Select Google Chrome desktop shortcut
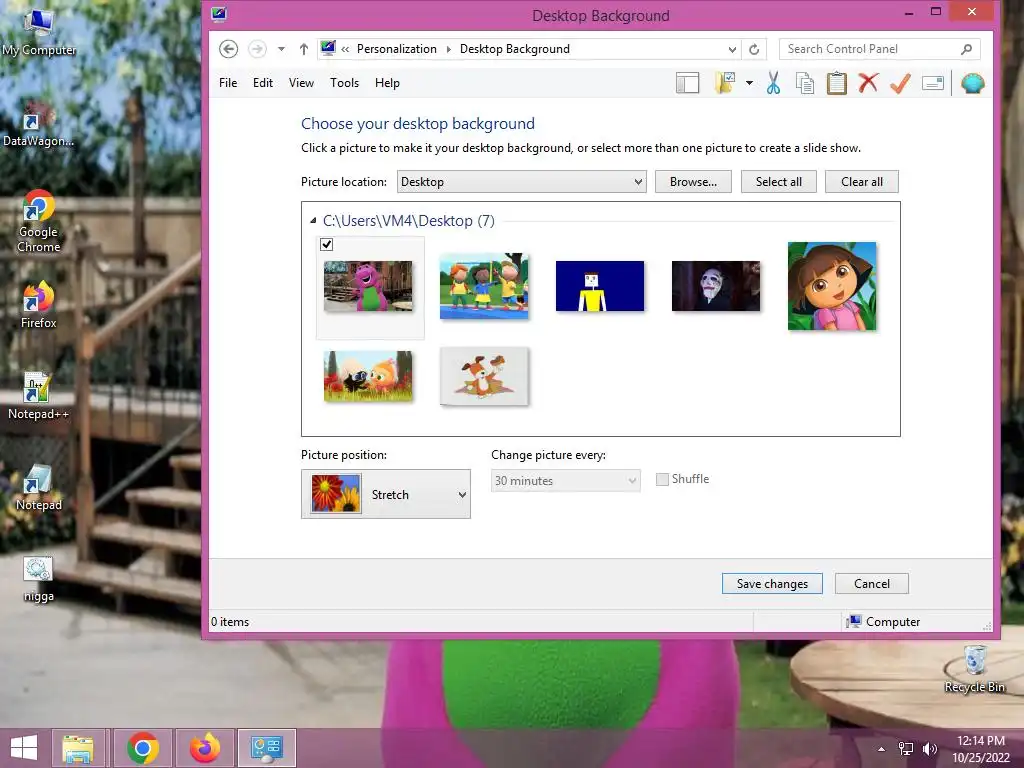Viewport: 1024px width, 768px height. (x=39, y=221)
